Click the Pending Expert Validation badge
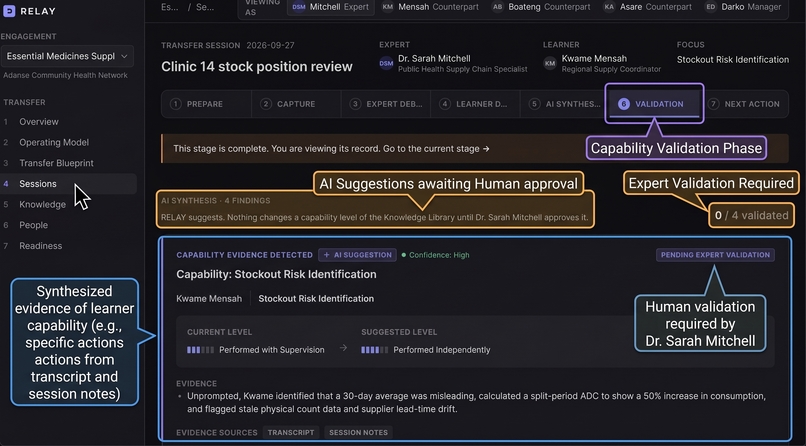The width and height of the screenshot is (806, 446). tap(715, 255)
